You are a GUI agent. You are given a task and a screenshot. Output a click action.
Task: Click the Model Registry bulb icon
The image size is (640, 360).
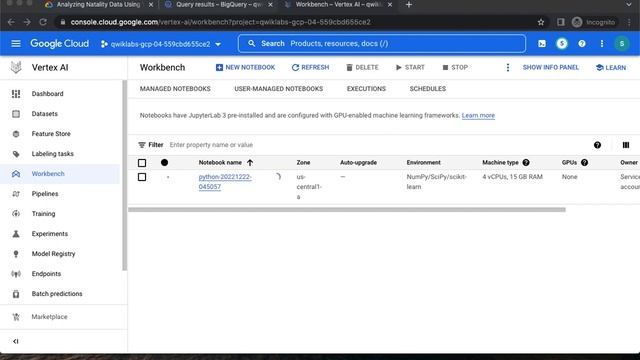pyautogui.click(x=16, y=254)
